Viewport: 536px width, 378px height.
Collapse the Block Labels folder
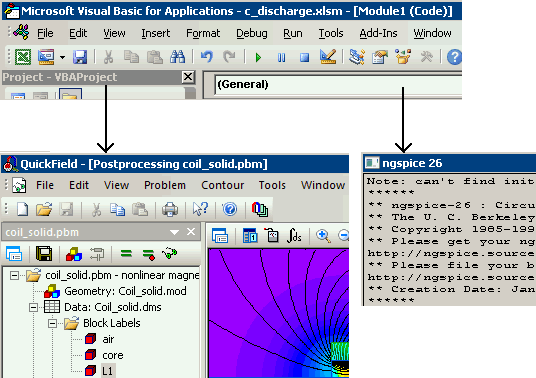point(53,323)
